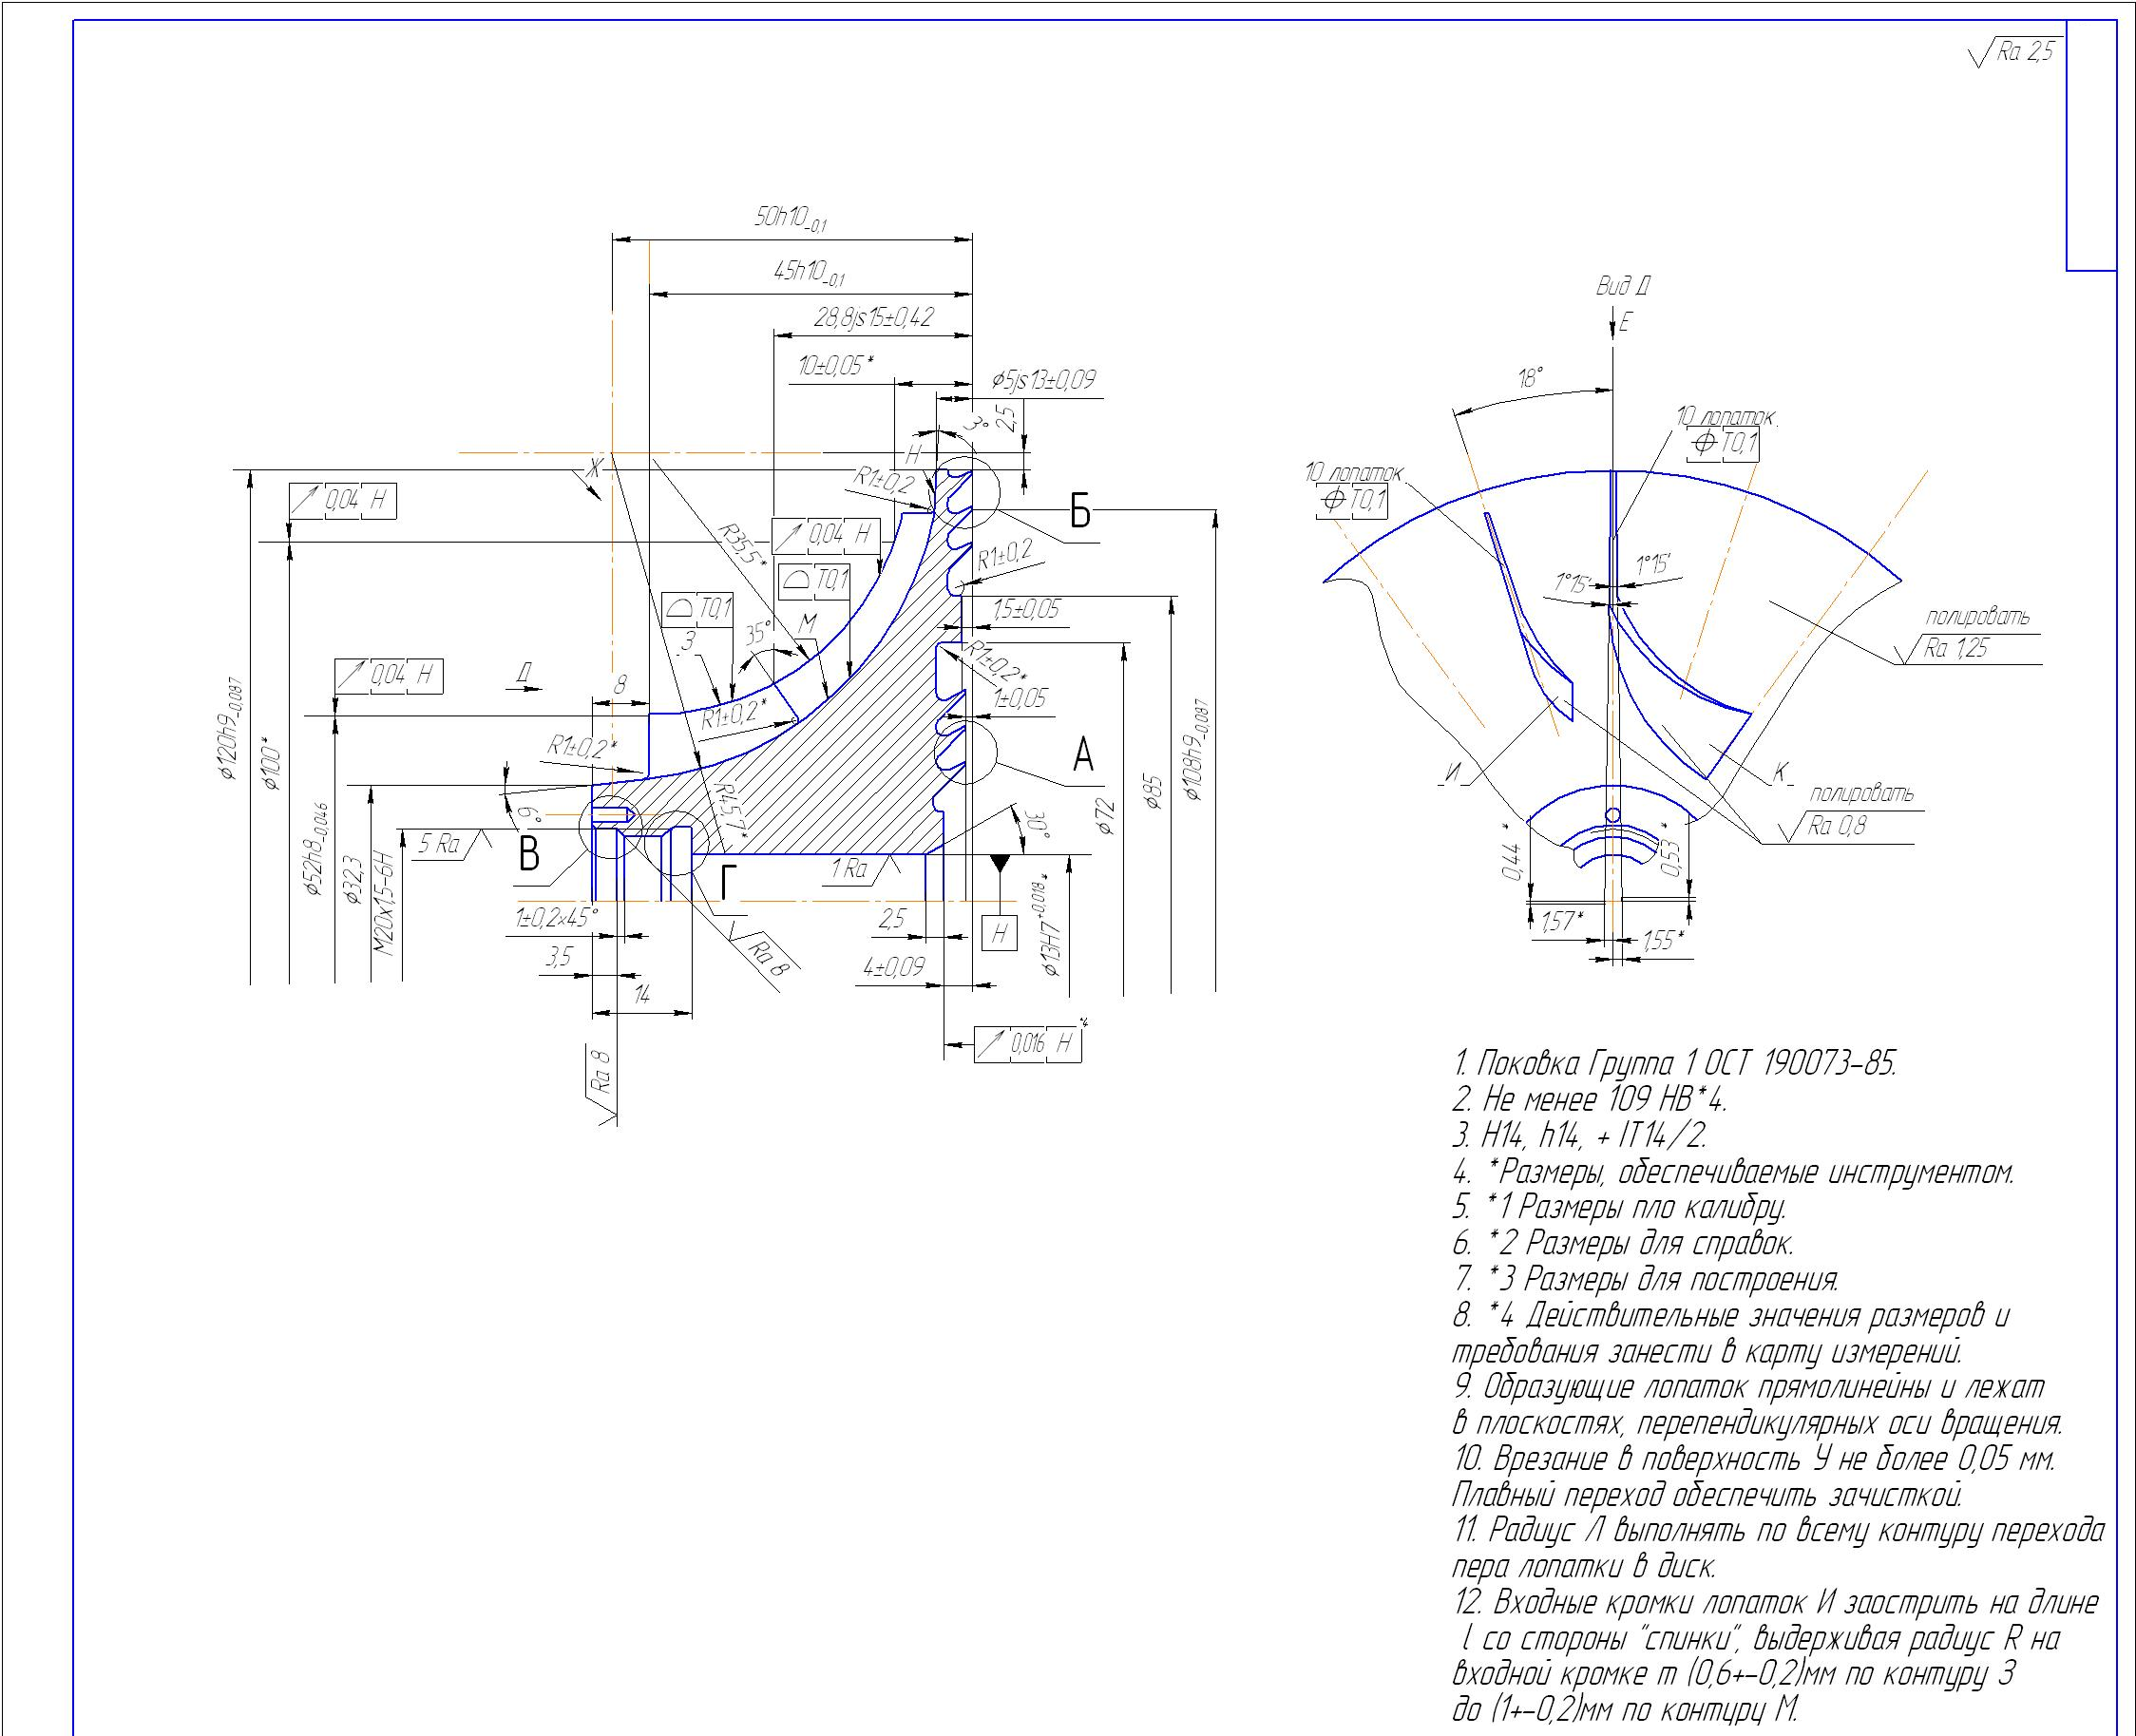Click the ø5js13±0,09 diameter label

coord(1043,381)
